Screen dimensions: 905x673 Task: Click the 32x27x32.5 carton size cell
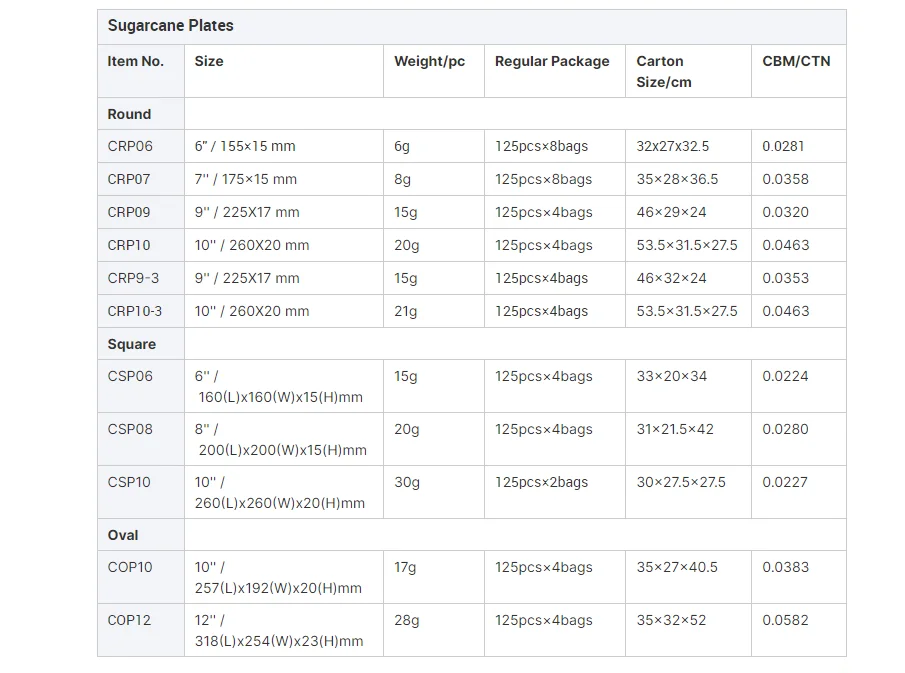pos(673,146)
